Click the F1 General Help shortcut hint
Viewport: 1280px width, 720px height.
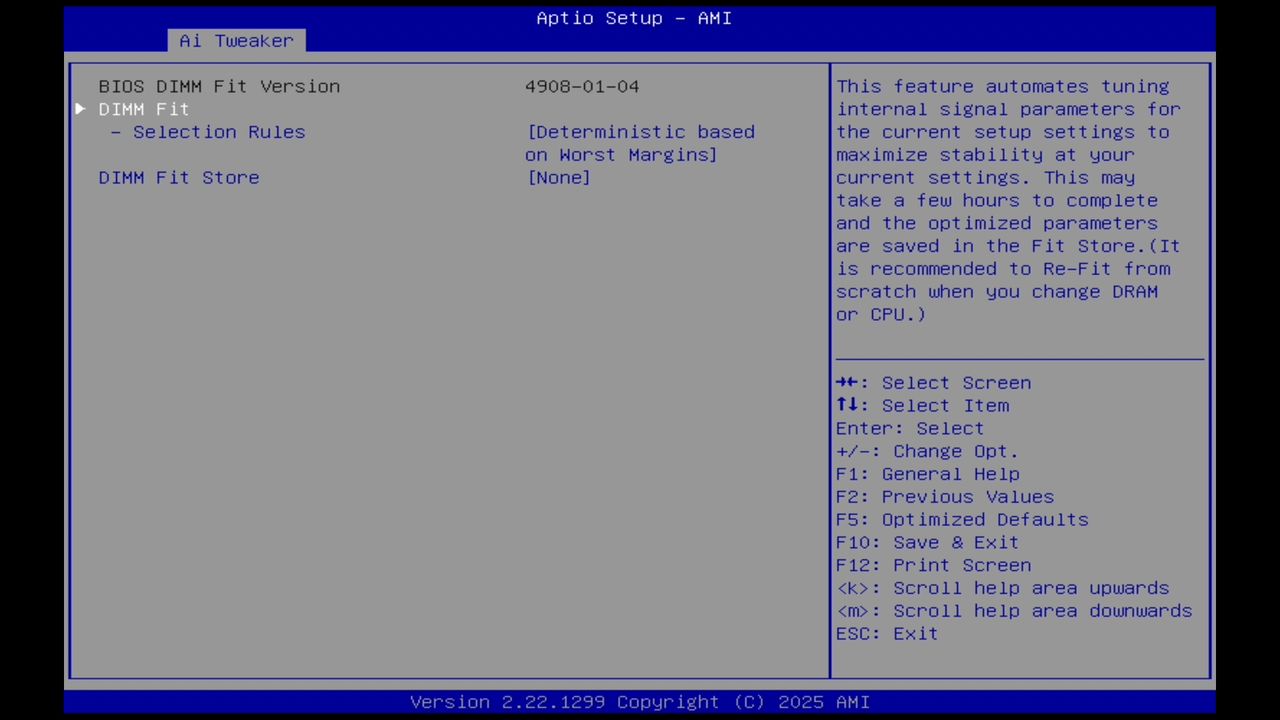[x=928, y=473]
